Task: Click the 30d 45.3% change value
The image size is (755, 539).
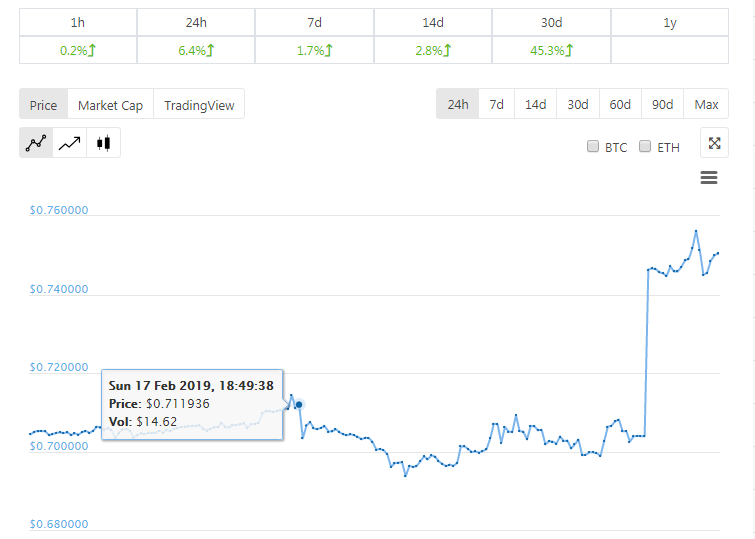Action: (x=550, y=50)
